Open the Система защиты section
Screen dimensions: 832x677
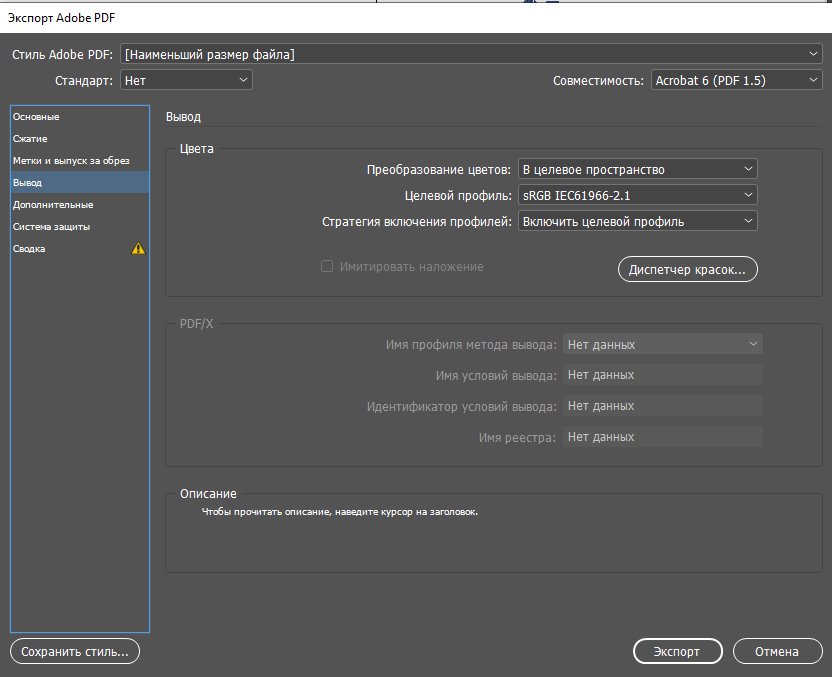coord(52,227)
